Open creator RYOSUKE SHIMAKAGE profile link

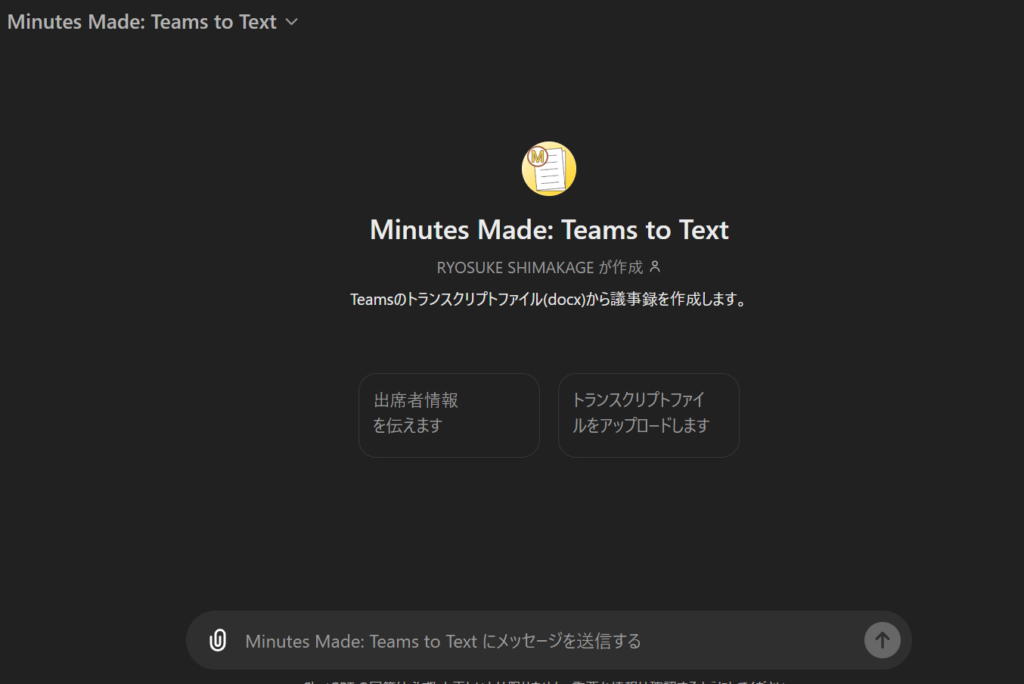(515, 267)
